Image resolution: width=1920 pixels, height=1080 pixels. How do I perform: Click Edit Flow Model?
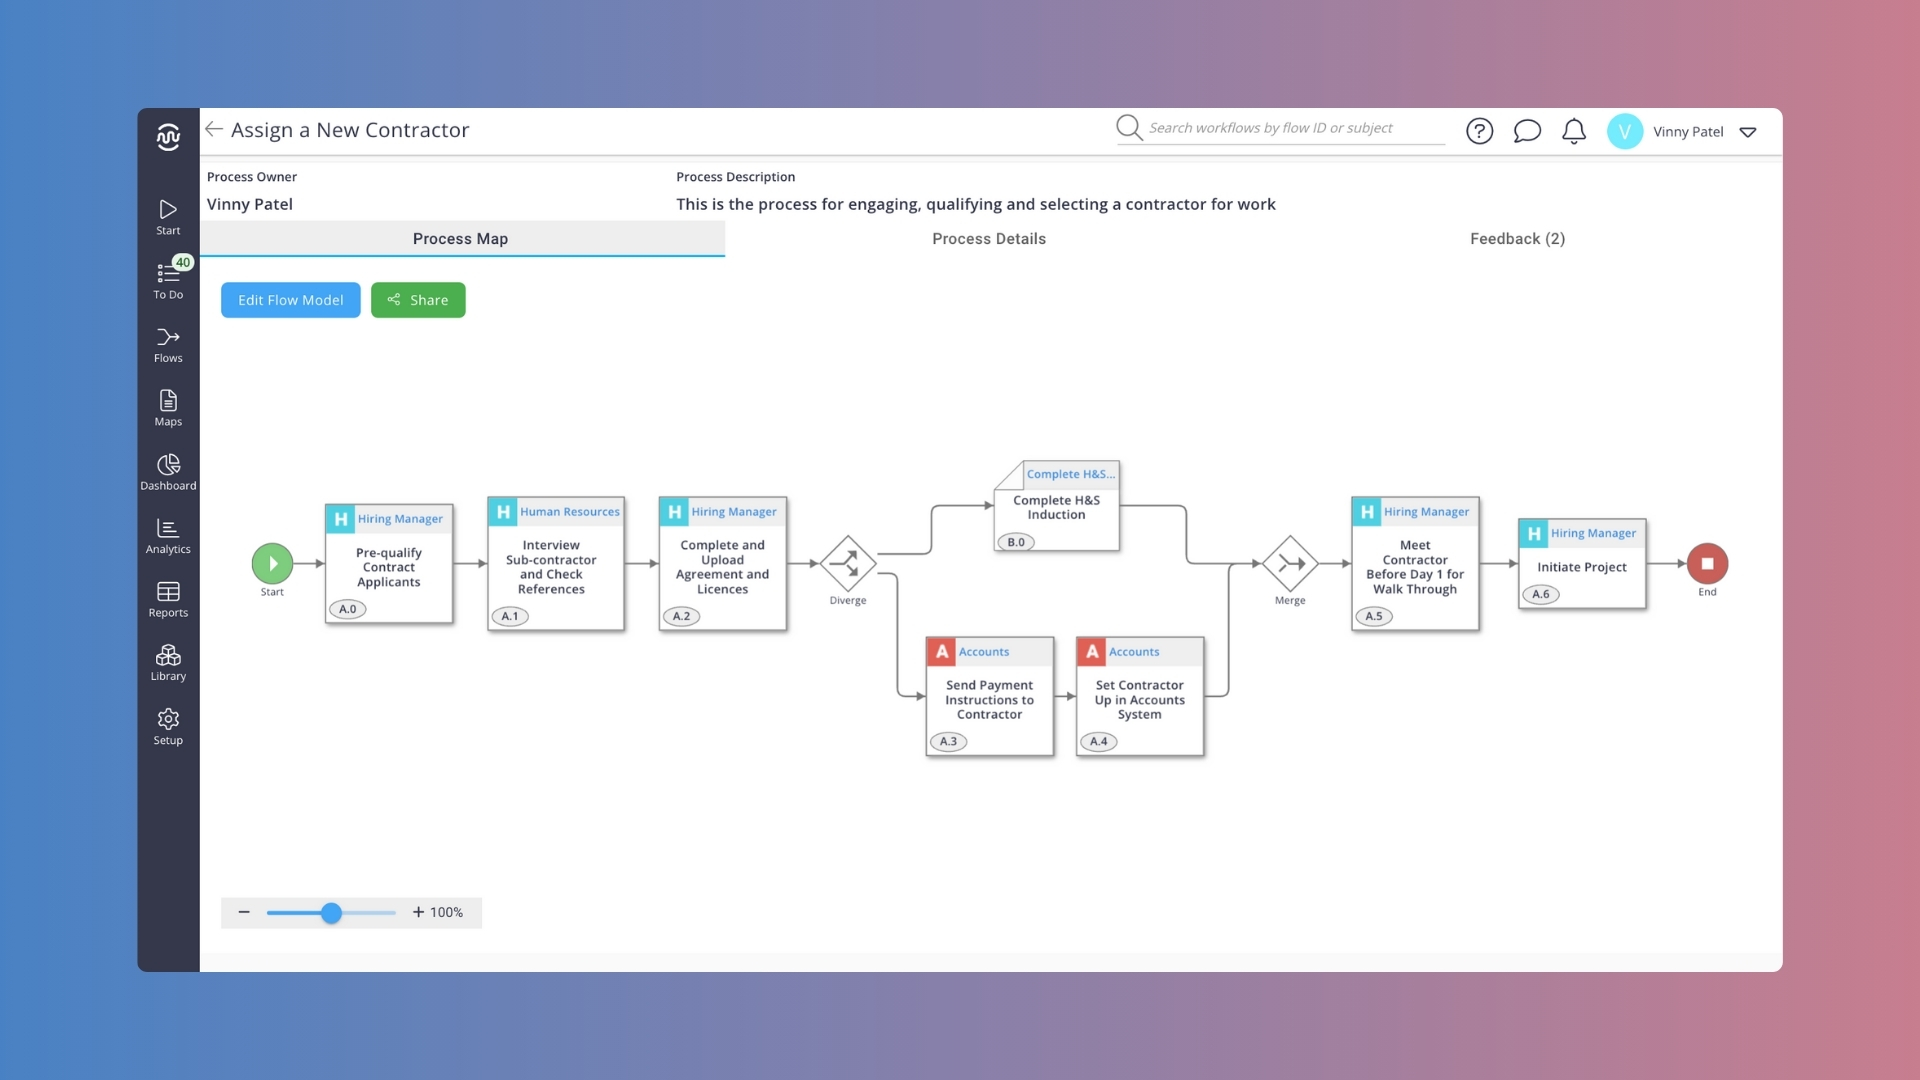[x=290, y=299]
